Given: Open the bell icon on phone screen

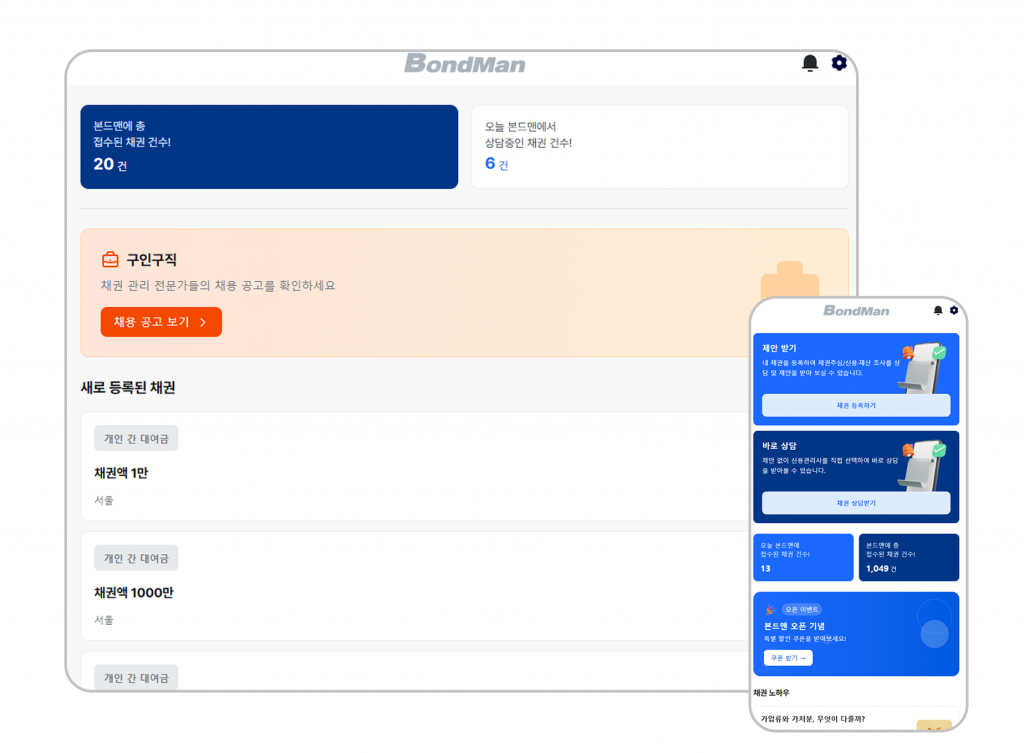Looking at the screenshot, I should (x=938, y=310).
